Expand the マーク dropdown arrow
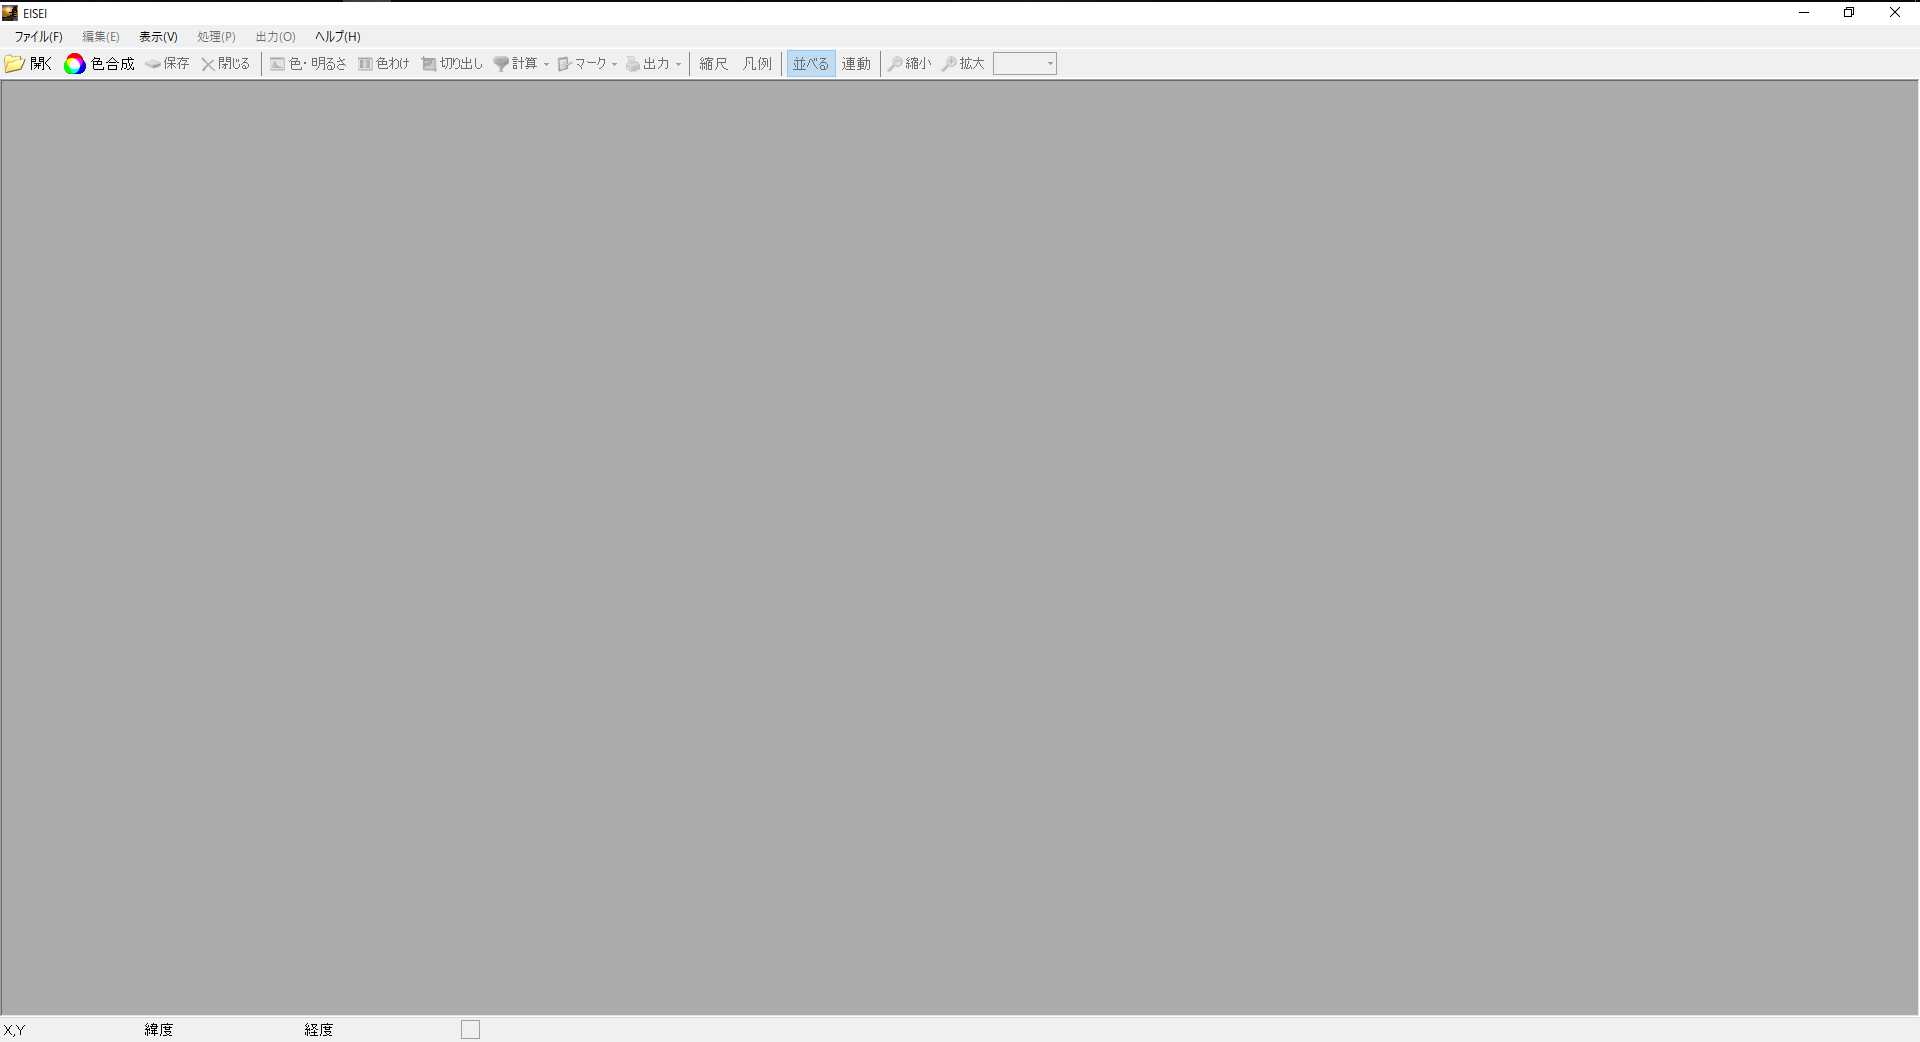This screenshot has height=1042, width=1920. [x=614, y=64]
